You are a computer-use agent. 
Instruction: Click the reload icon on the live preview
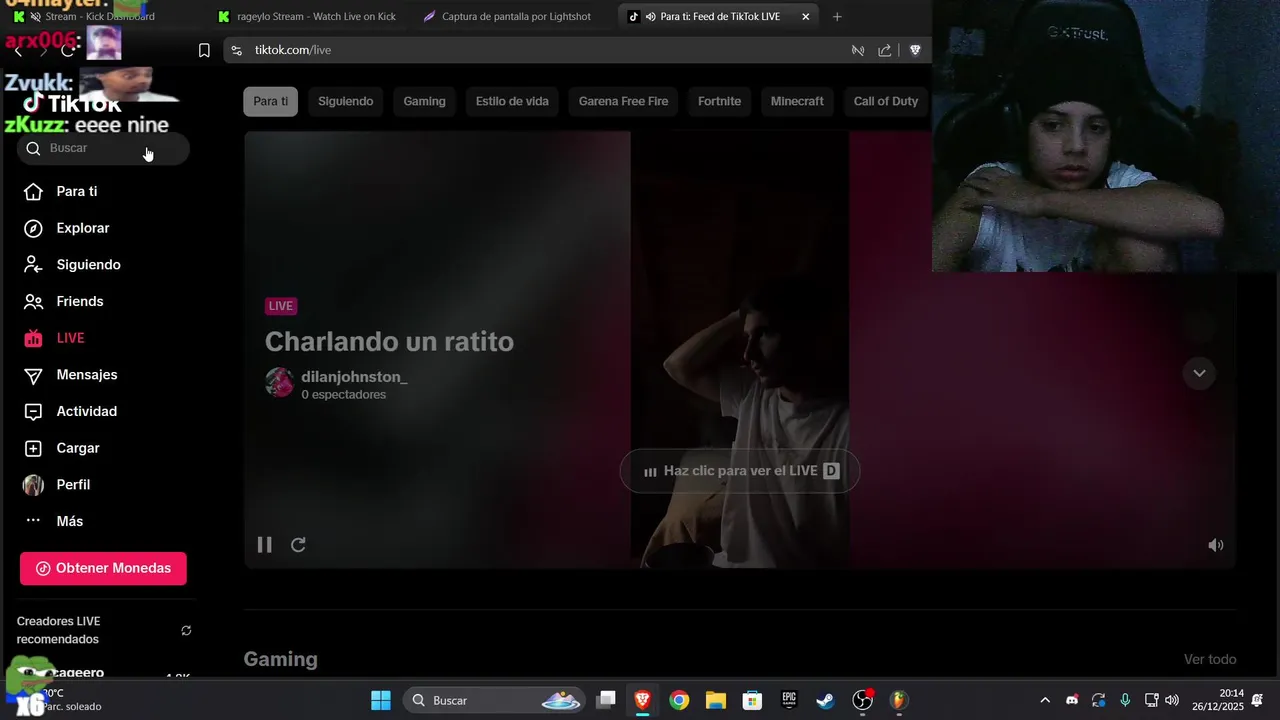point(298,545)
